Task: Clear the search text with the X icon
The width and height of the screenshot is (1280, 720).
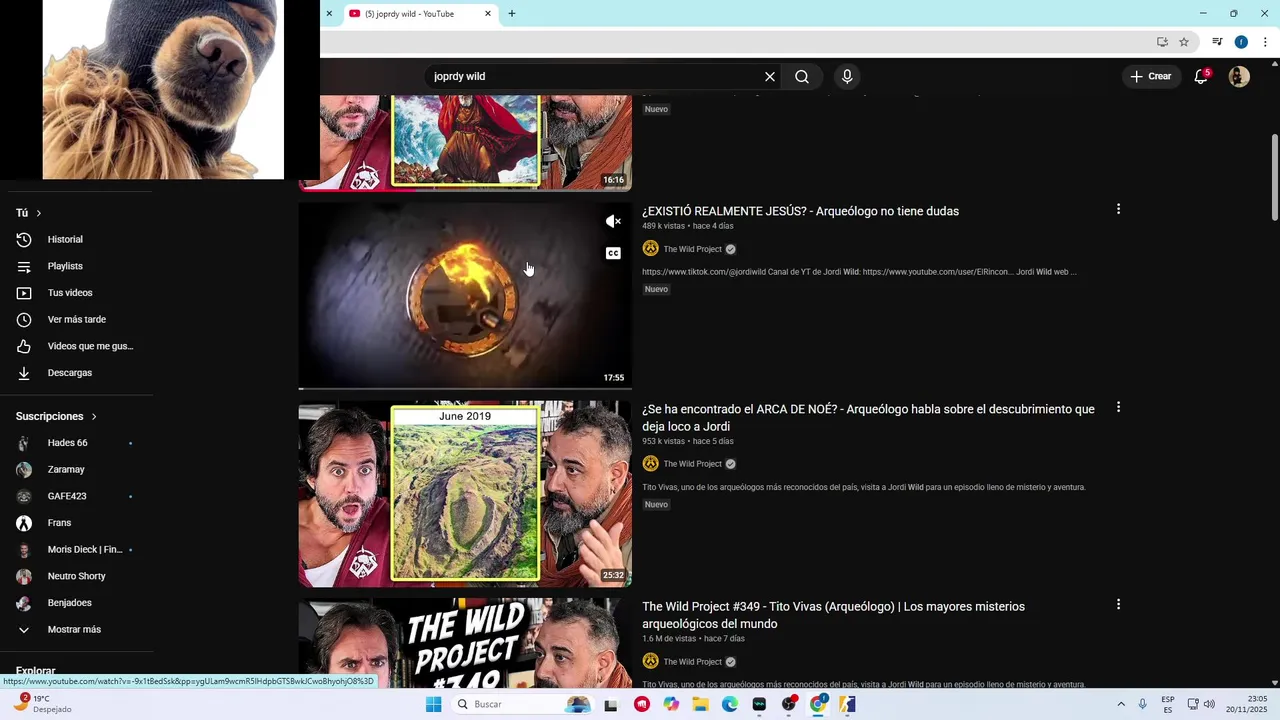Action: click(x=770, y=77)
